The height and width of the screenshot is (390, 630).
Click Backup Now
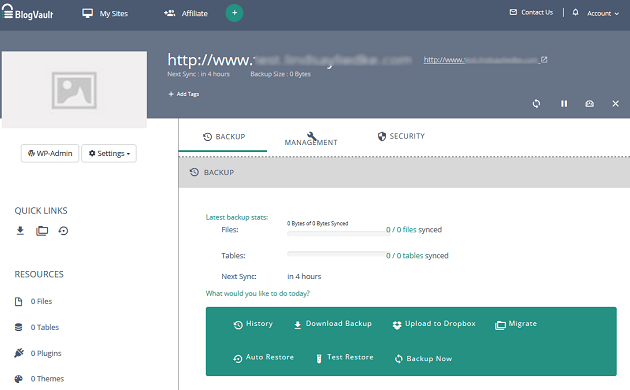point(423,359)
